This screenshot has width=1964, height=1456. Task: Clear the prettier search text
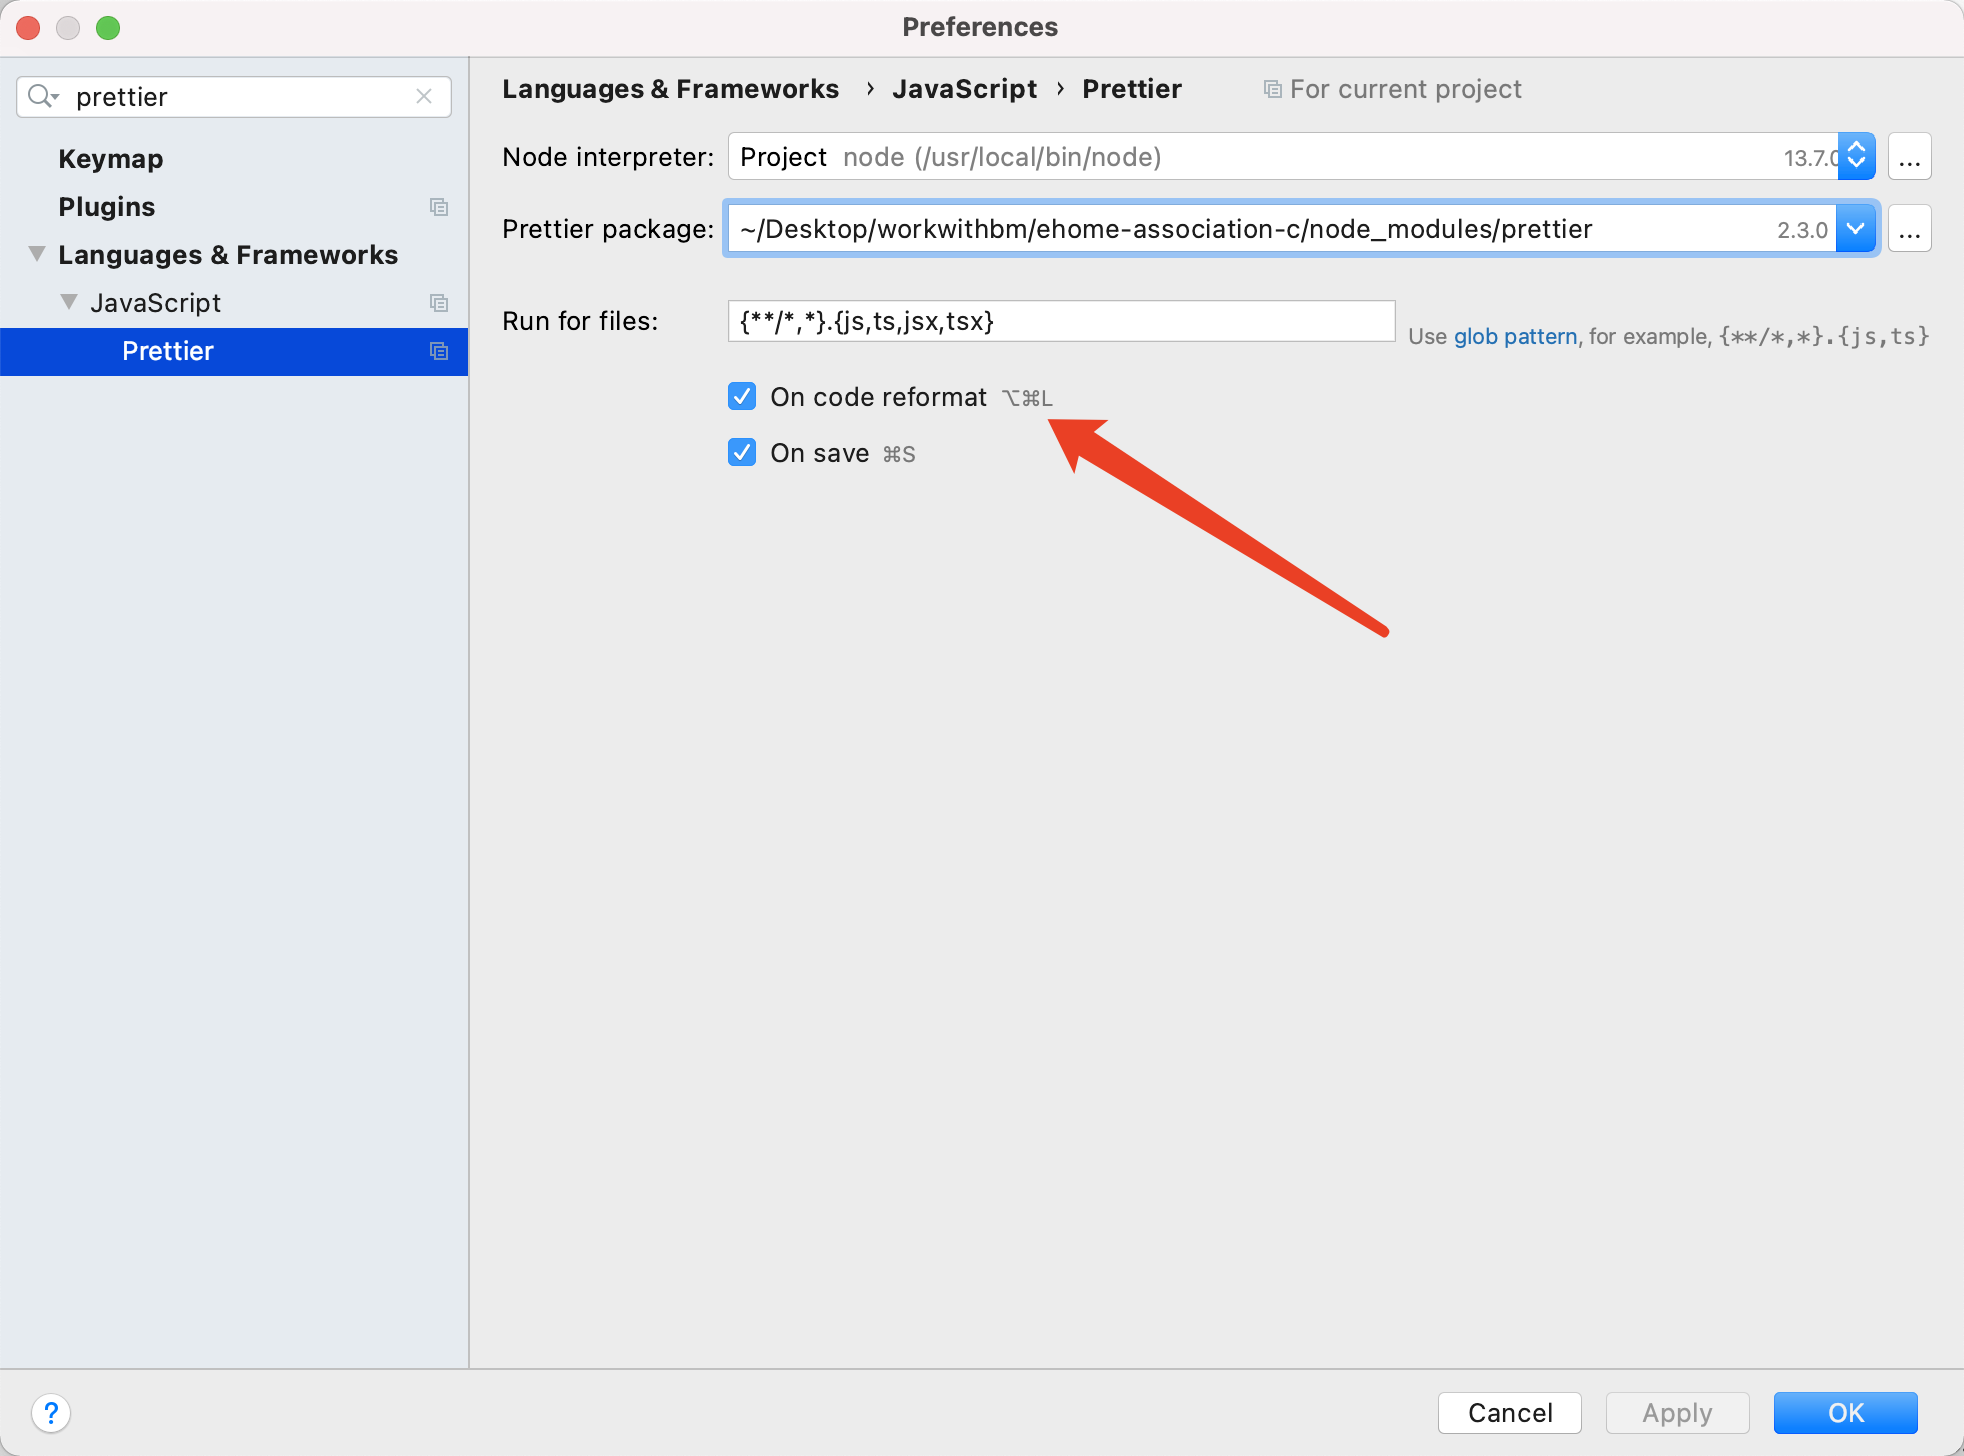tap(424, 96)
